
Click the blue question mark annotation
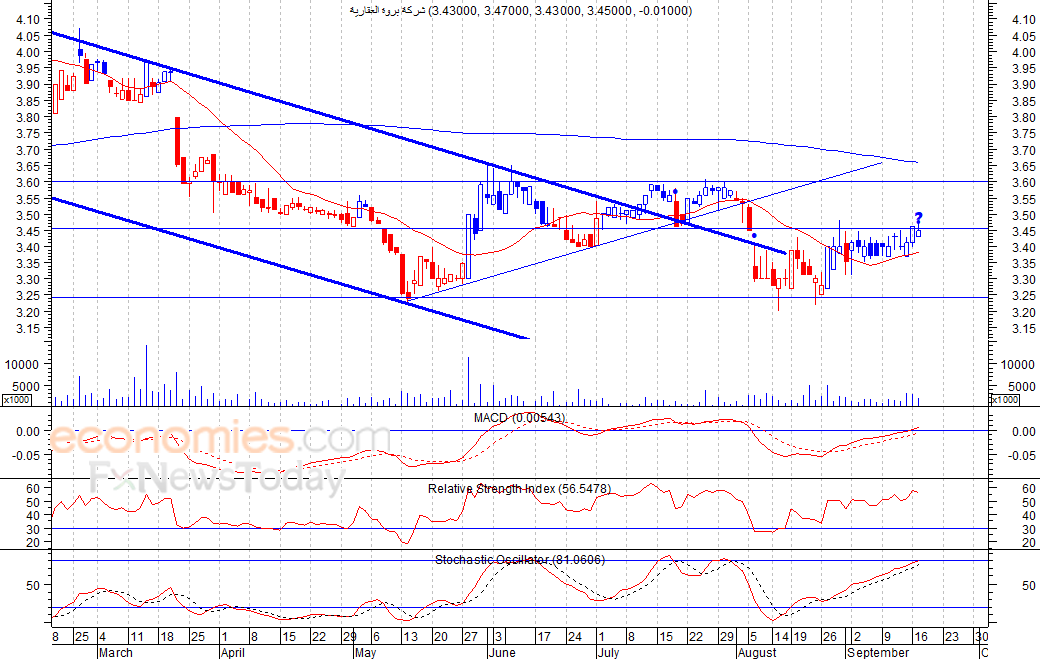point(919,218)
